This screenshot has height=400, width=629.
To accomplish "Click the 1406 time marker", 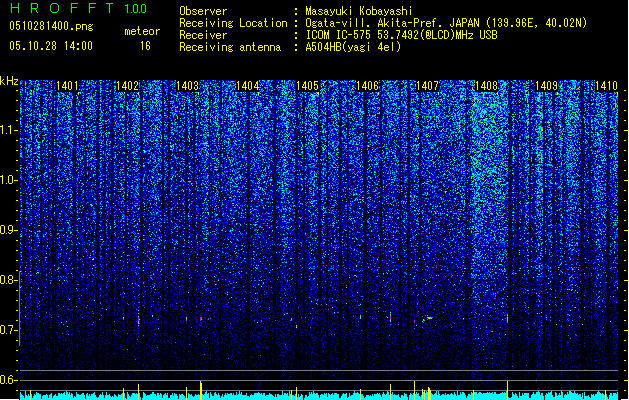I will [367, 86].
